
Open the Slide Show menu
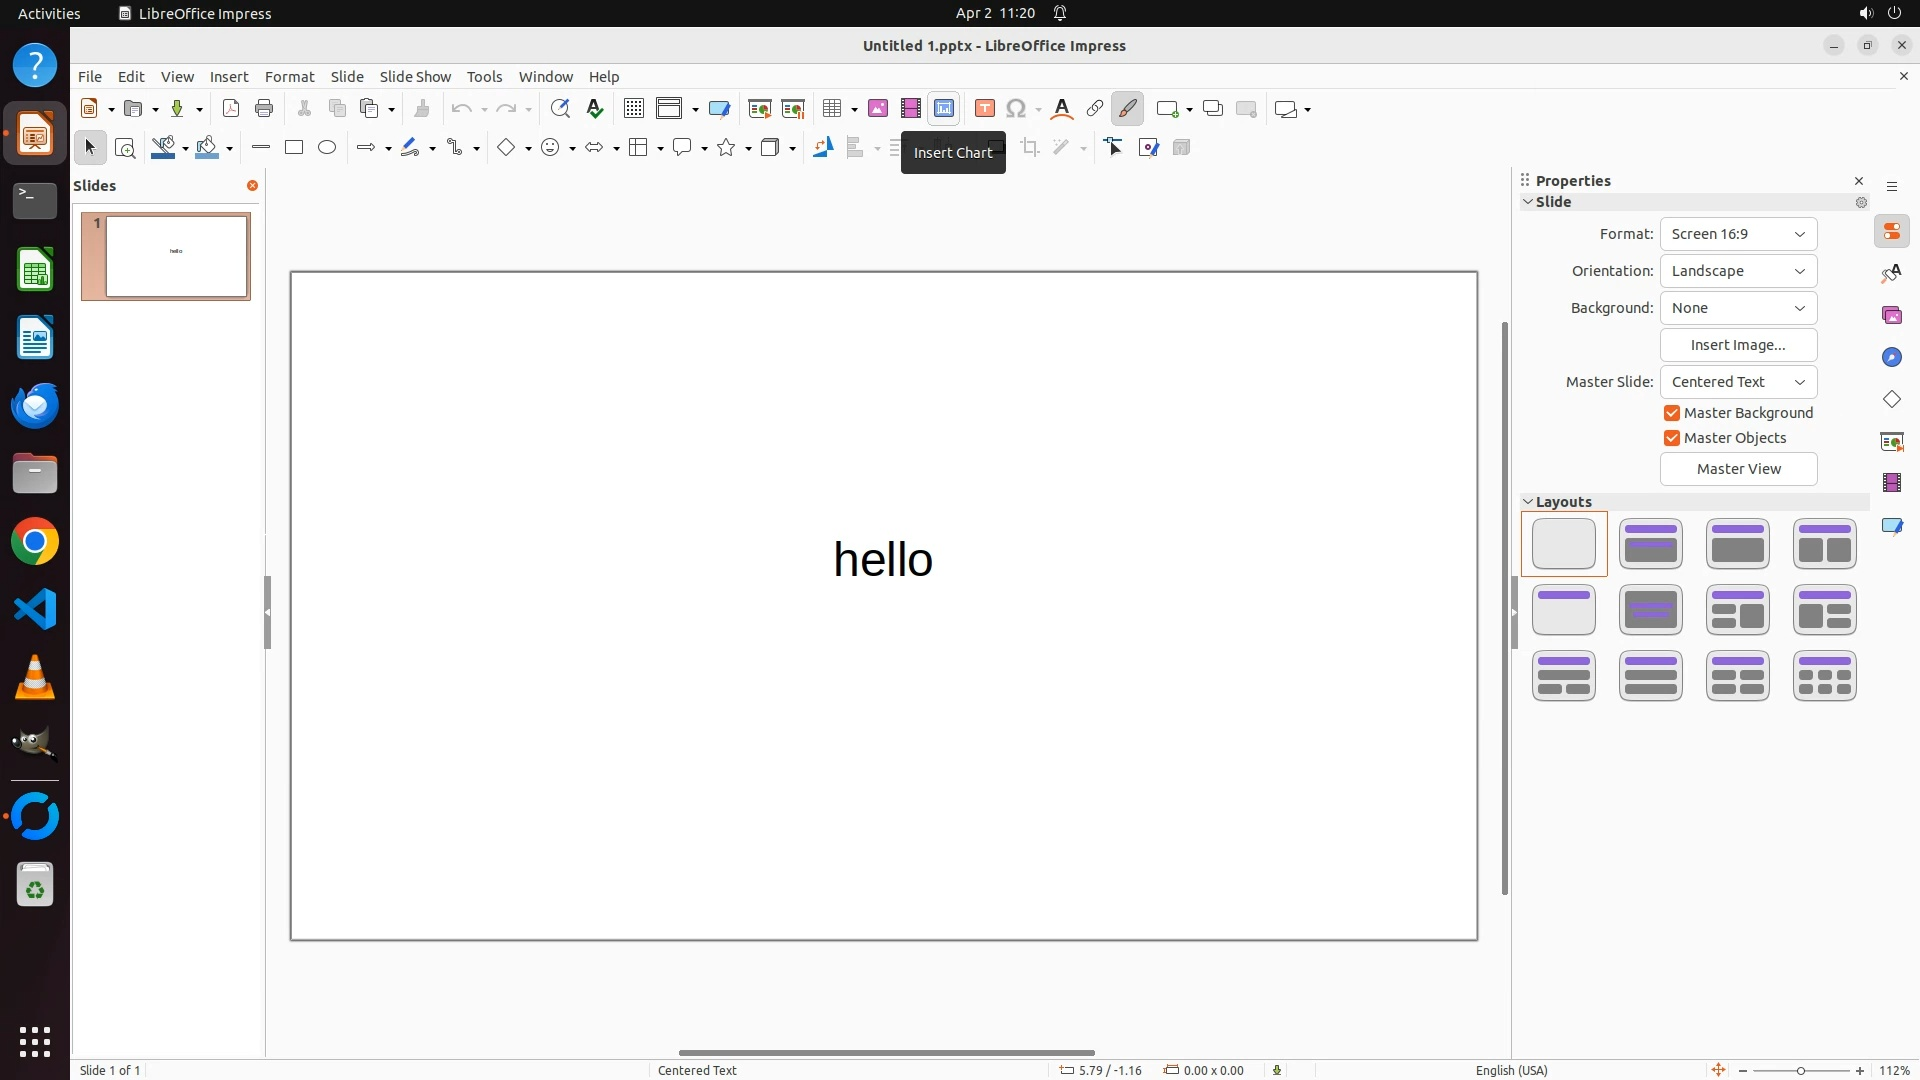[415, 77]
